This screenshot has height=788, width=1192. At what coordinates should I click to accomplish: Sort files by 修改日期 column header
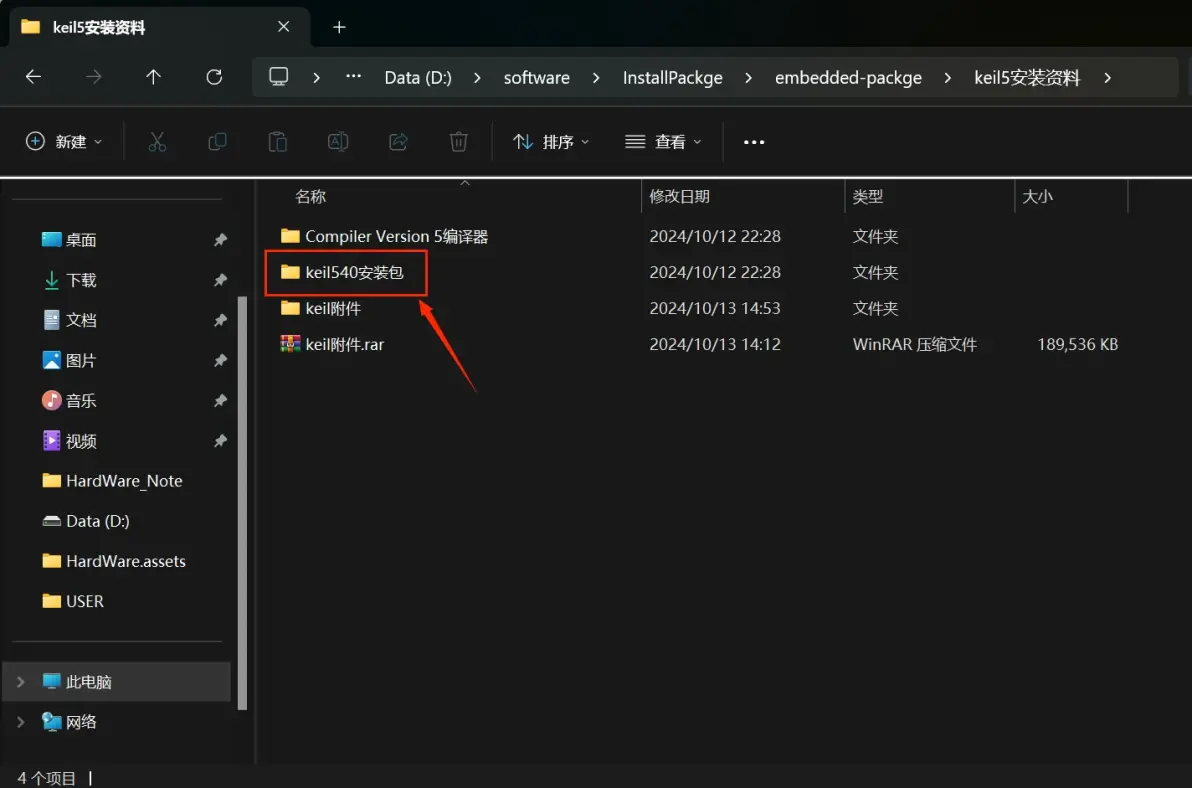680,197
